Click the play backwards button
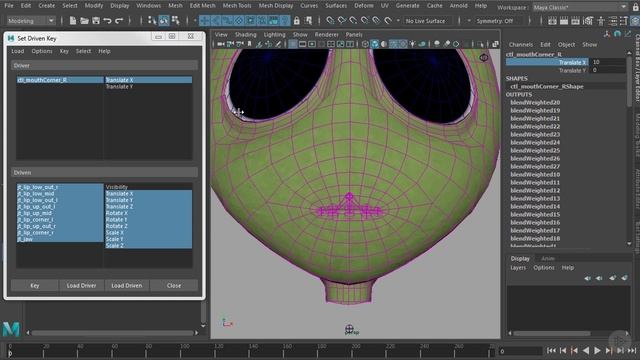640x360 pixels. coord(586,350)
